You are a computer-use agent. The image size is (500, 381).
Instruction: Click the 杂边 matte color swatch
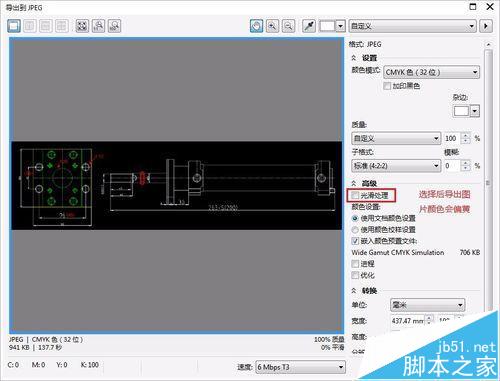pyautogui.click(x=461, y=111)
